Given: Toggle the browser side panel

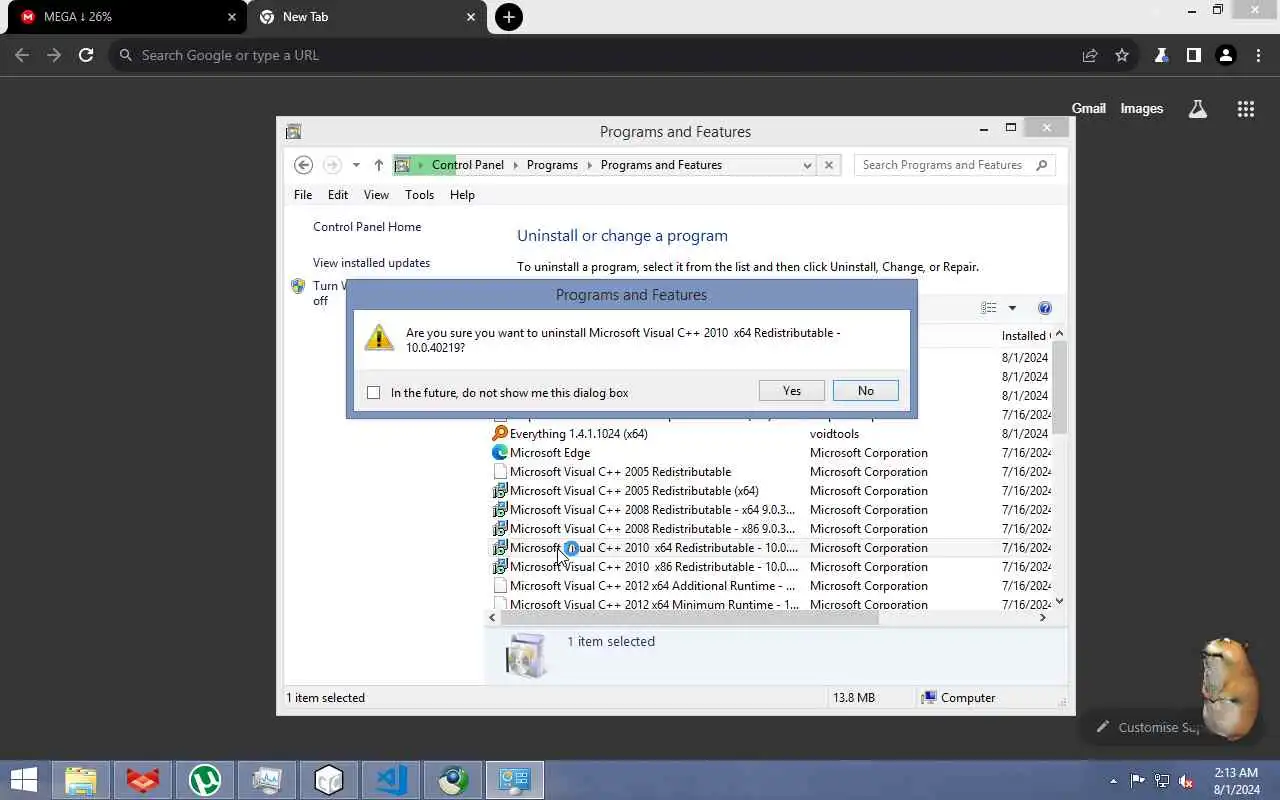Looking at the screenshot, I should click(1193, 55).
